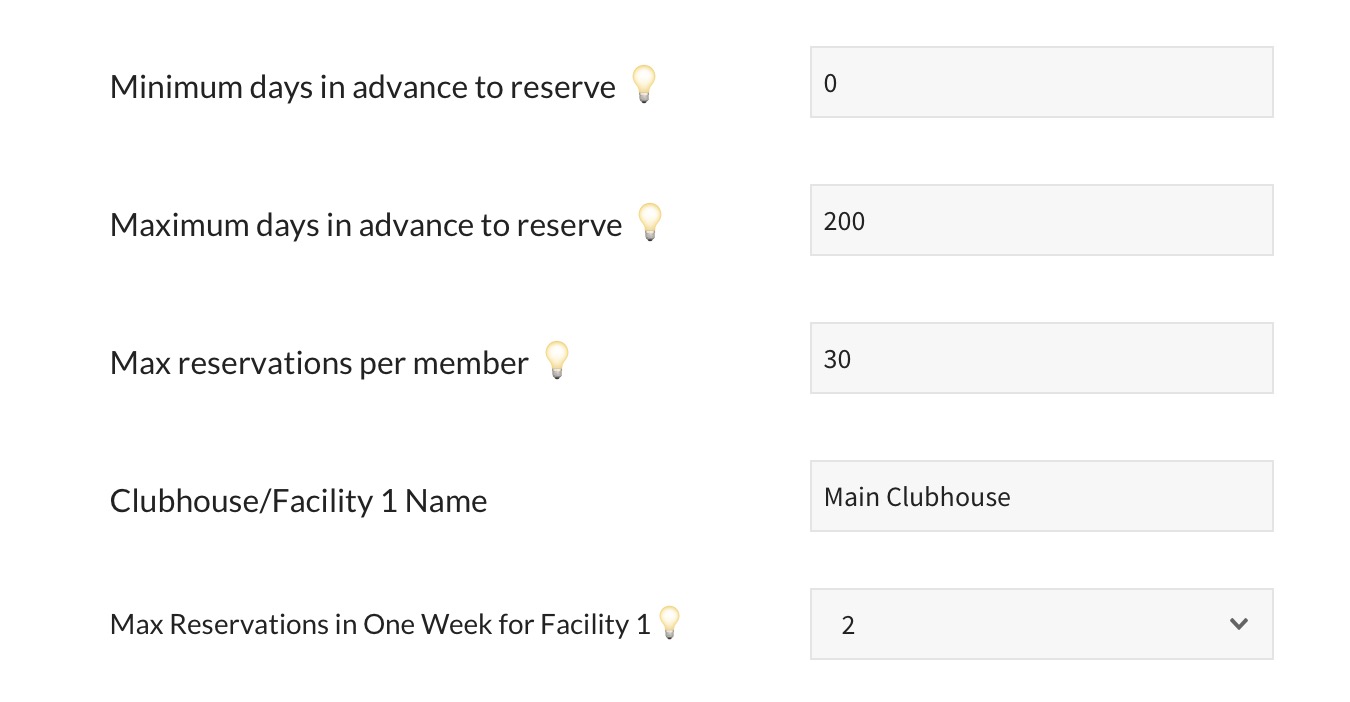This screenshot has width=1350, height=702.
Task: Click the 0 value in the minimum days box
Action: (x=830, y=83)
